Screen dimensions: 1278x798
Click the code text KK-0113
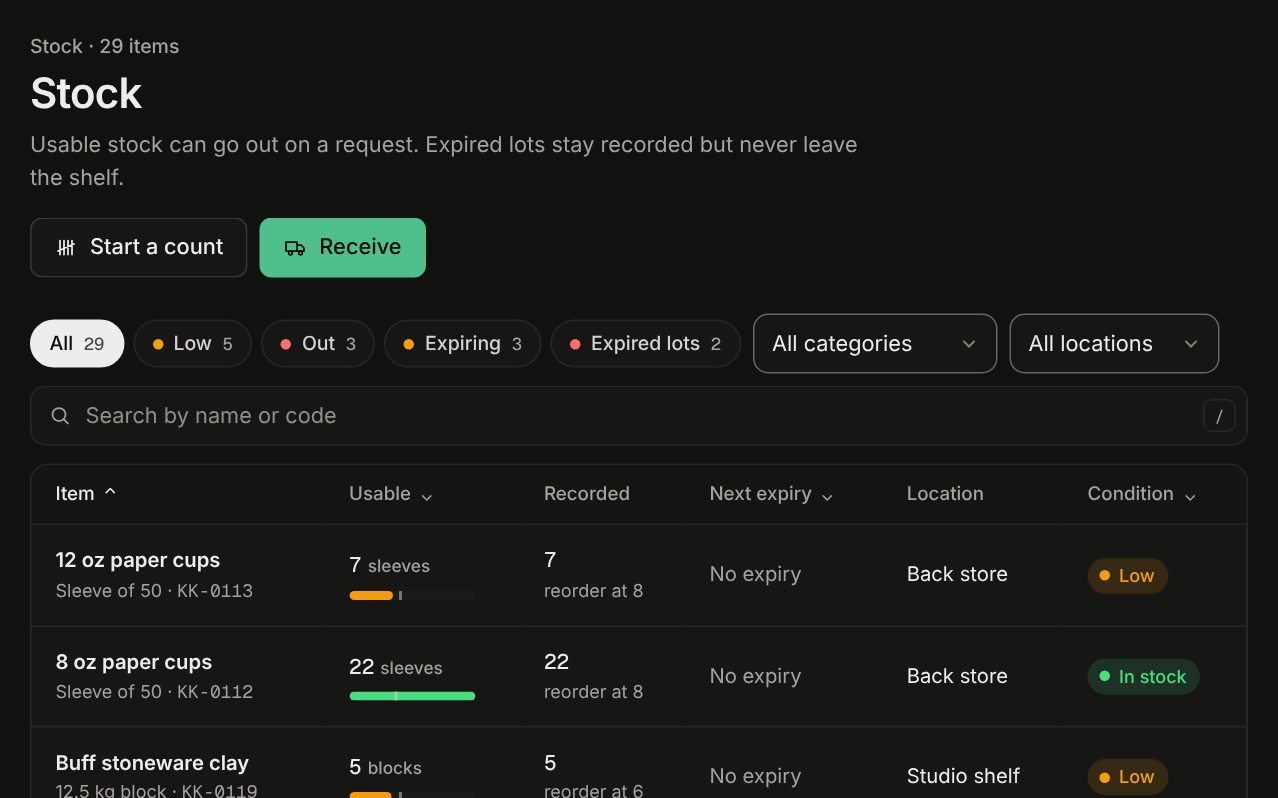tap(215, 591)
